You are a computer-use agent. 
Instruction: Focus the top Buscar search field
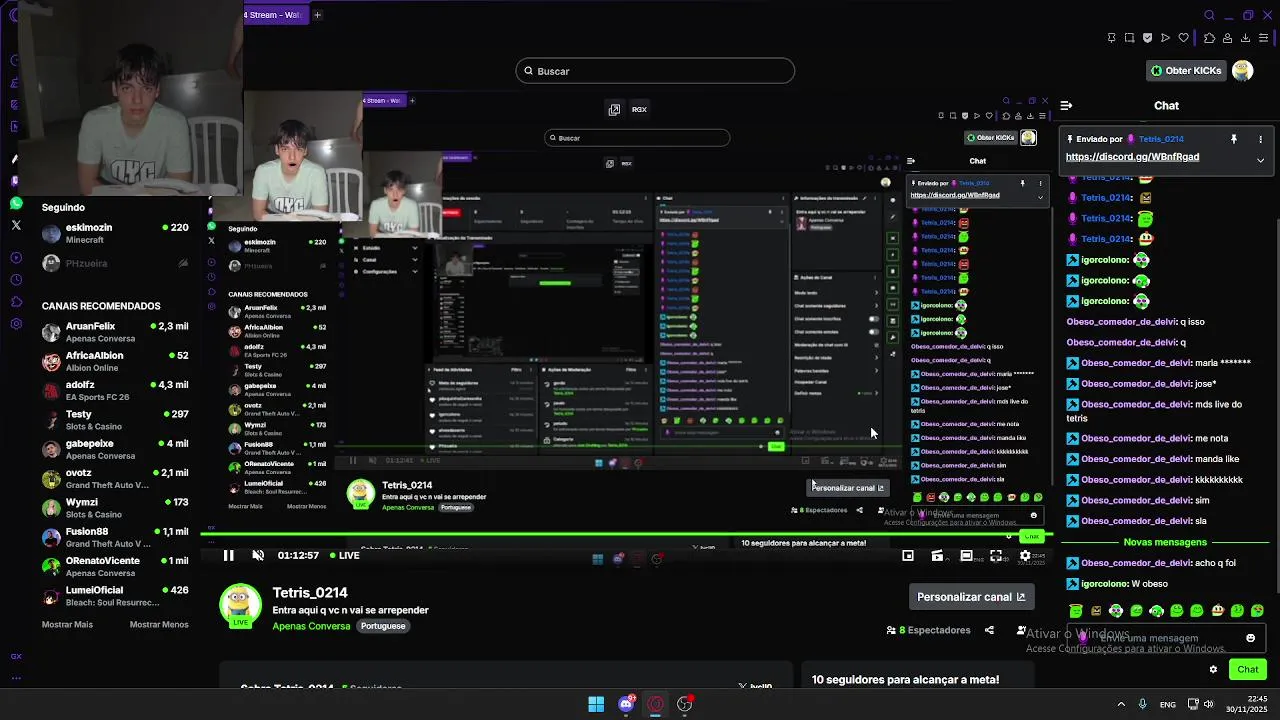(655, 71)
